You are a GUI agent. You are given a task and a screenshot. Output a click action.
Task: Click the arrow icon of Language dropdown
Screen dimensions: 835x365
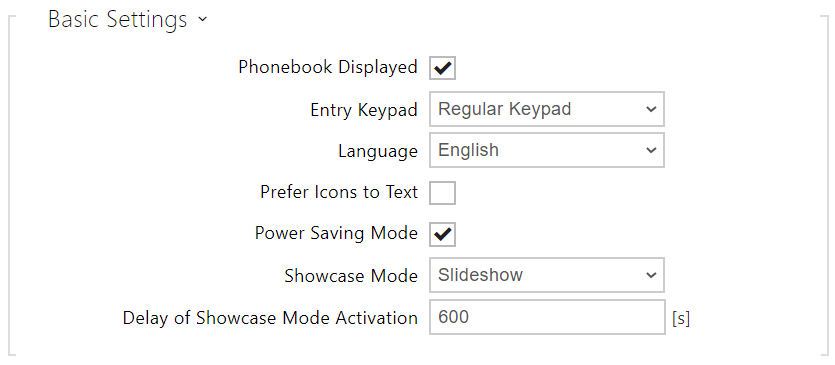[x=651, y=150]
